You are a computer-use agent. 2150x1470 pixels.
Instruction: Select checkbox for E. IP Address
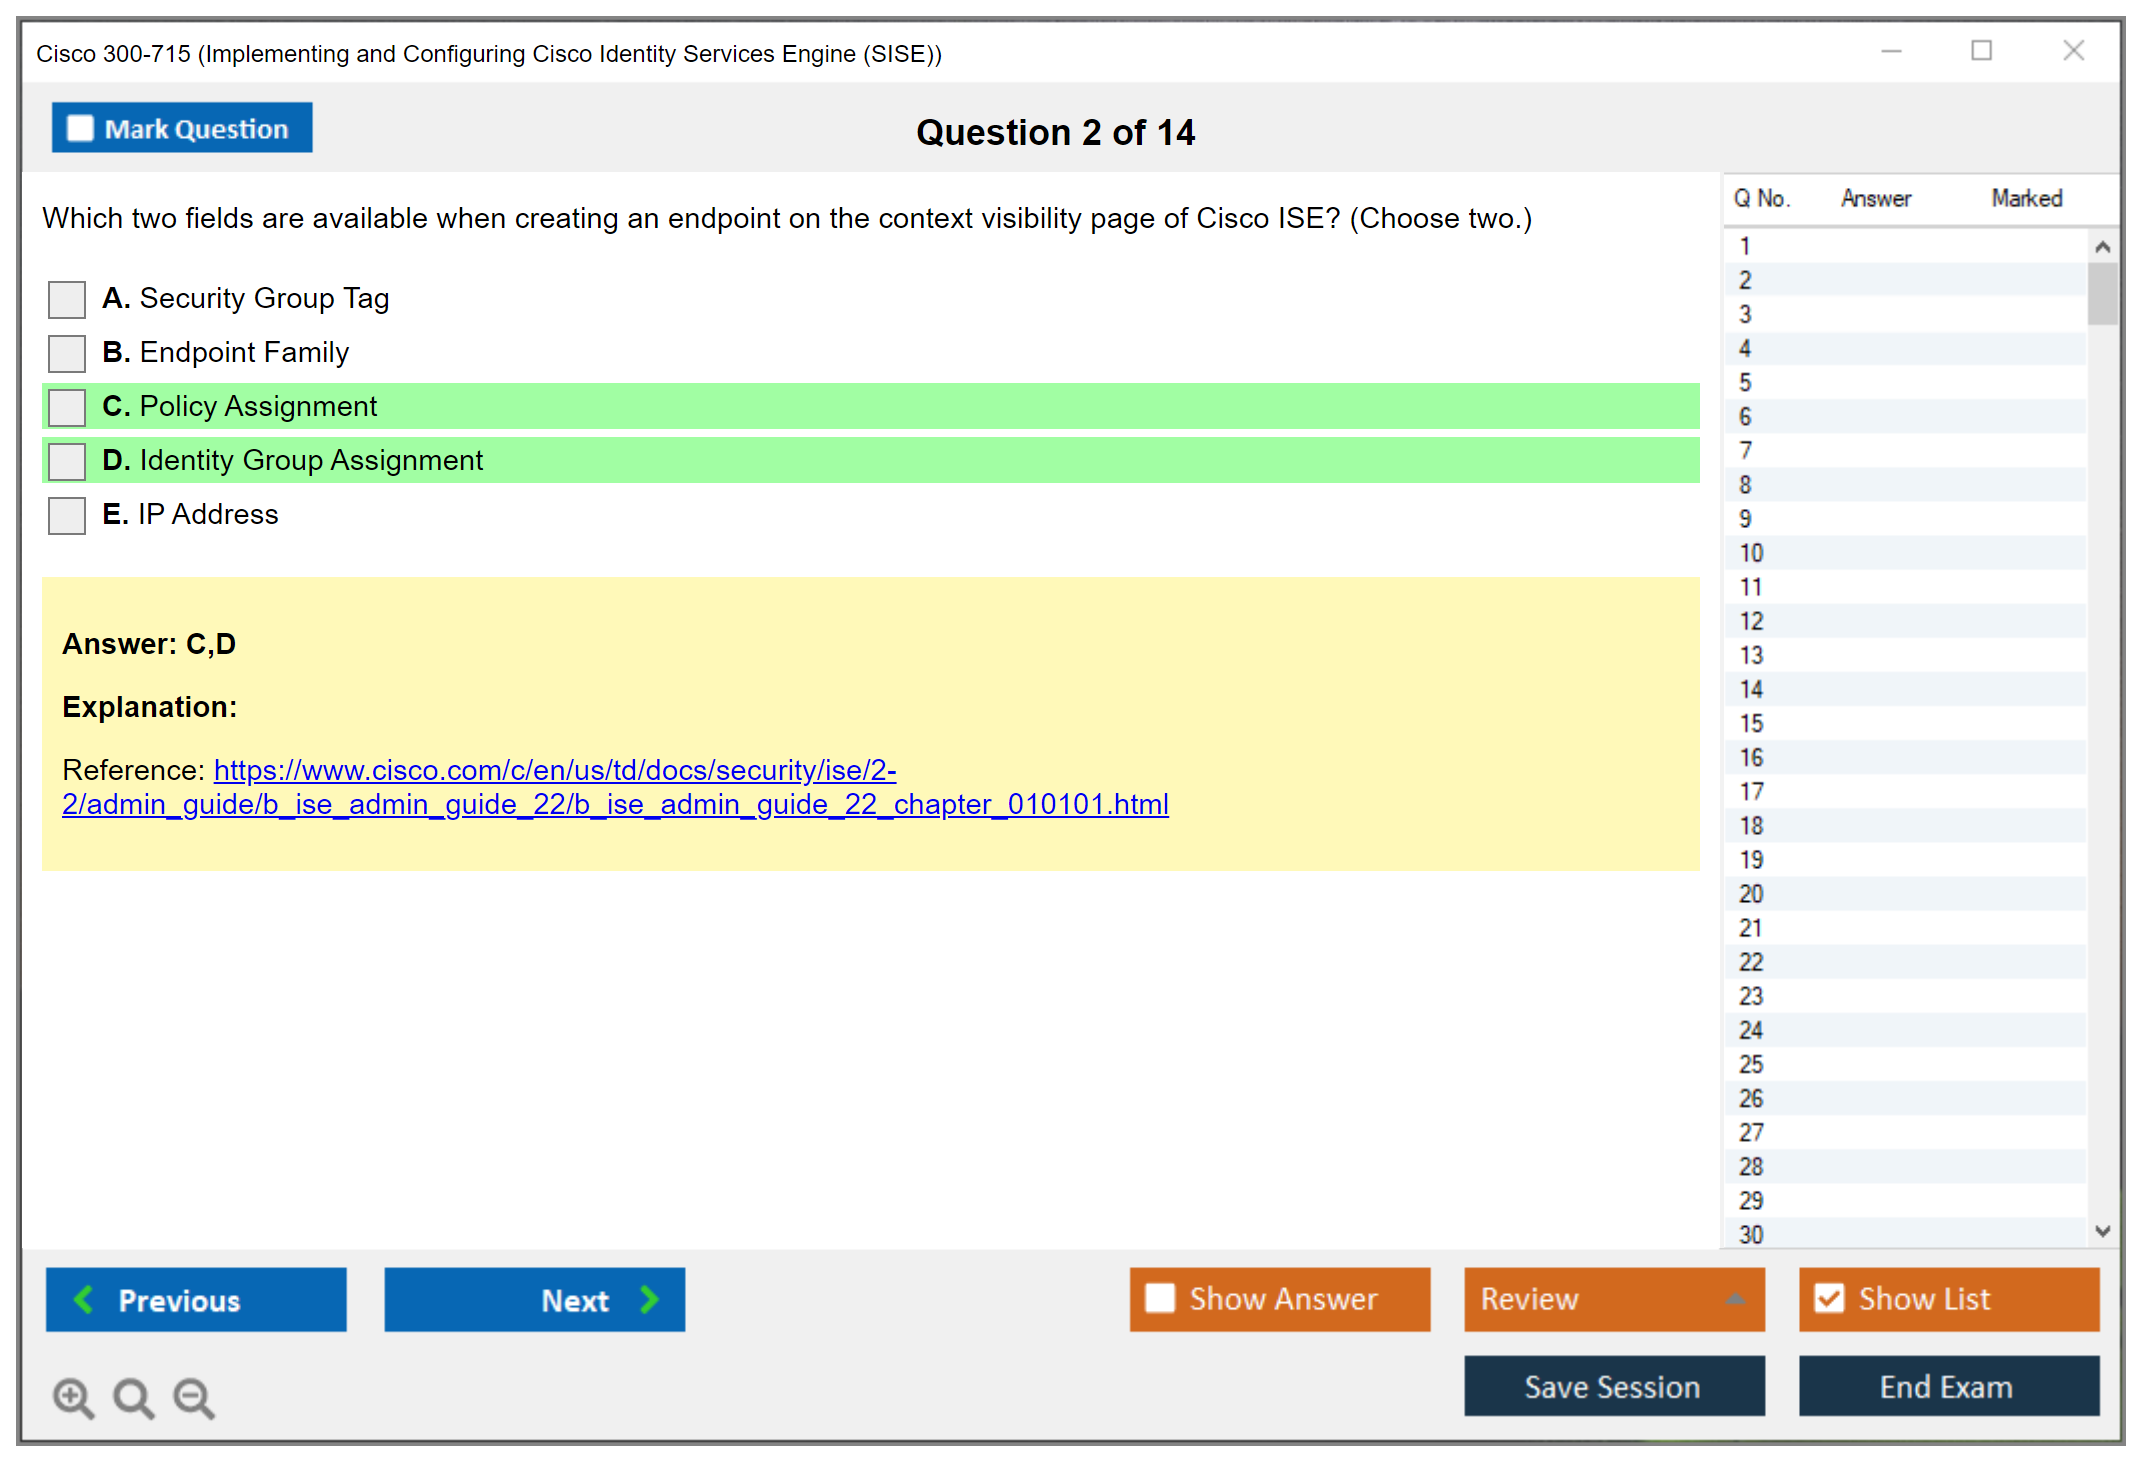click(x=67, y=515)
